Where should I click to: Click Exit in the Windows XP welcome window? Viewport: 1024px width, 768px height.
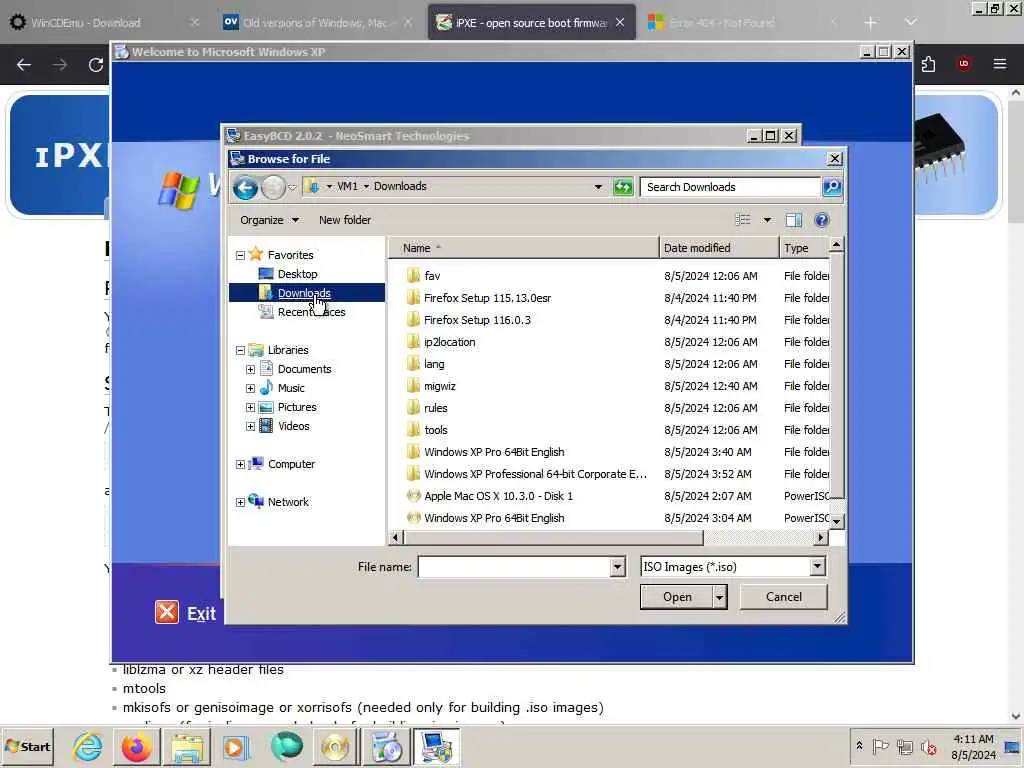pyautogui.click(x=186, y=613)
